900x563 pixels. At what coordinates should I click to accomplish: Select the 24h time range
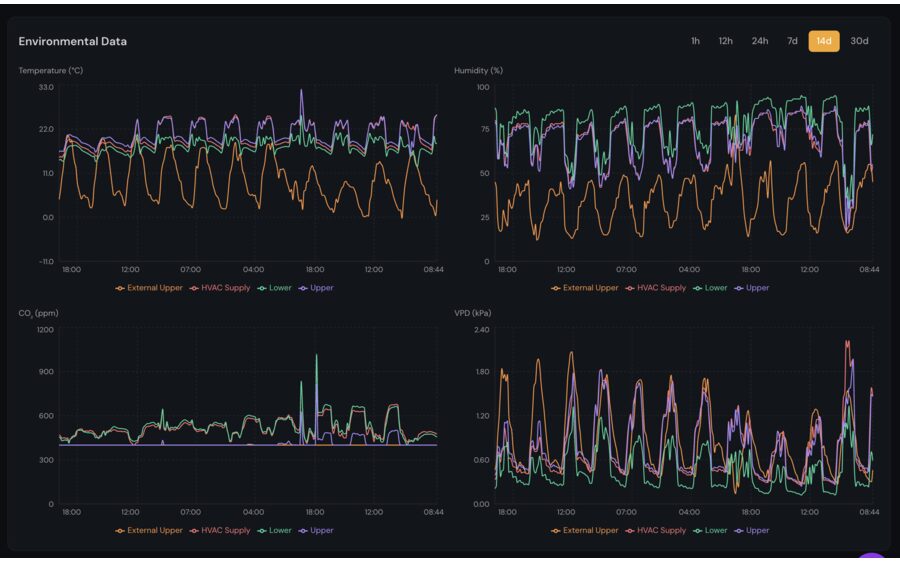coord(760,41)
